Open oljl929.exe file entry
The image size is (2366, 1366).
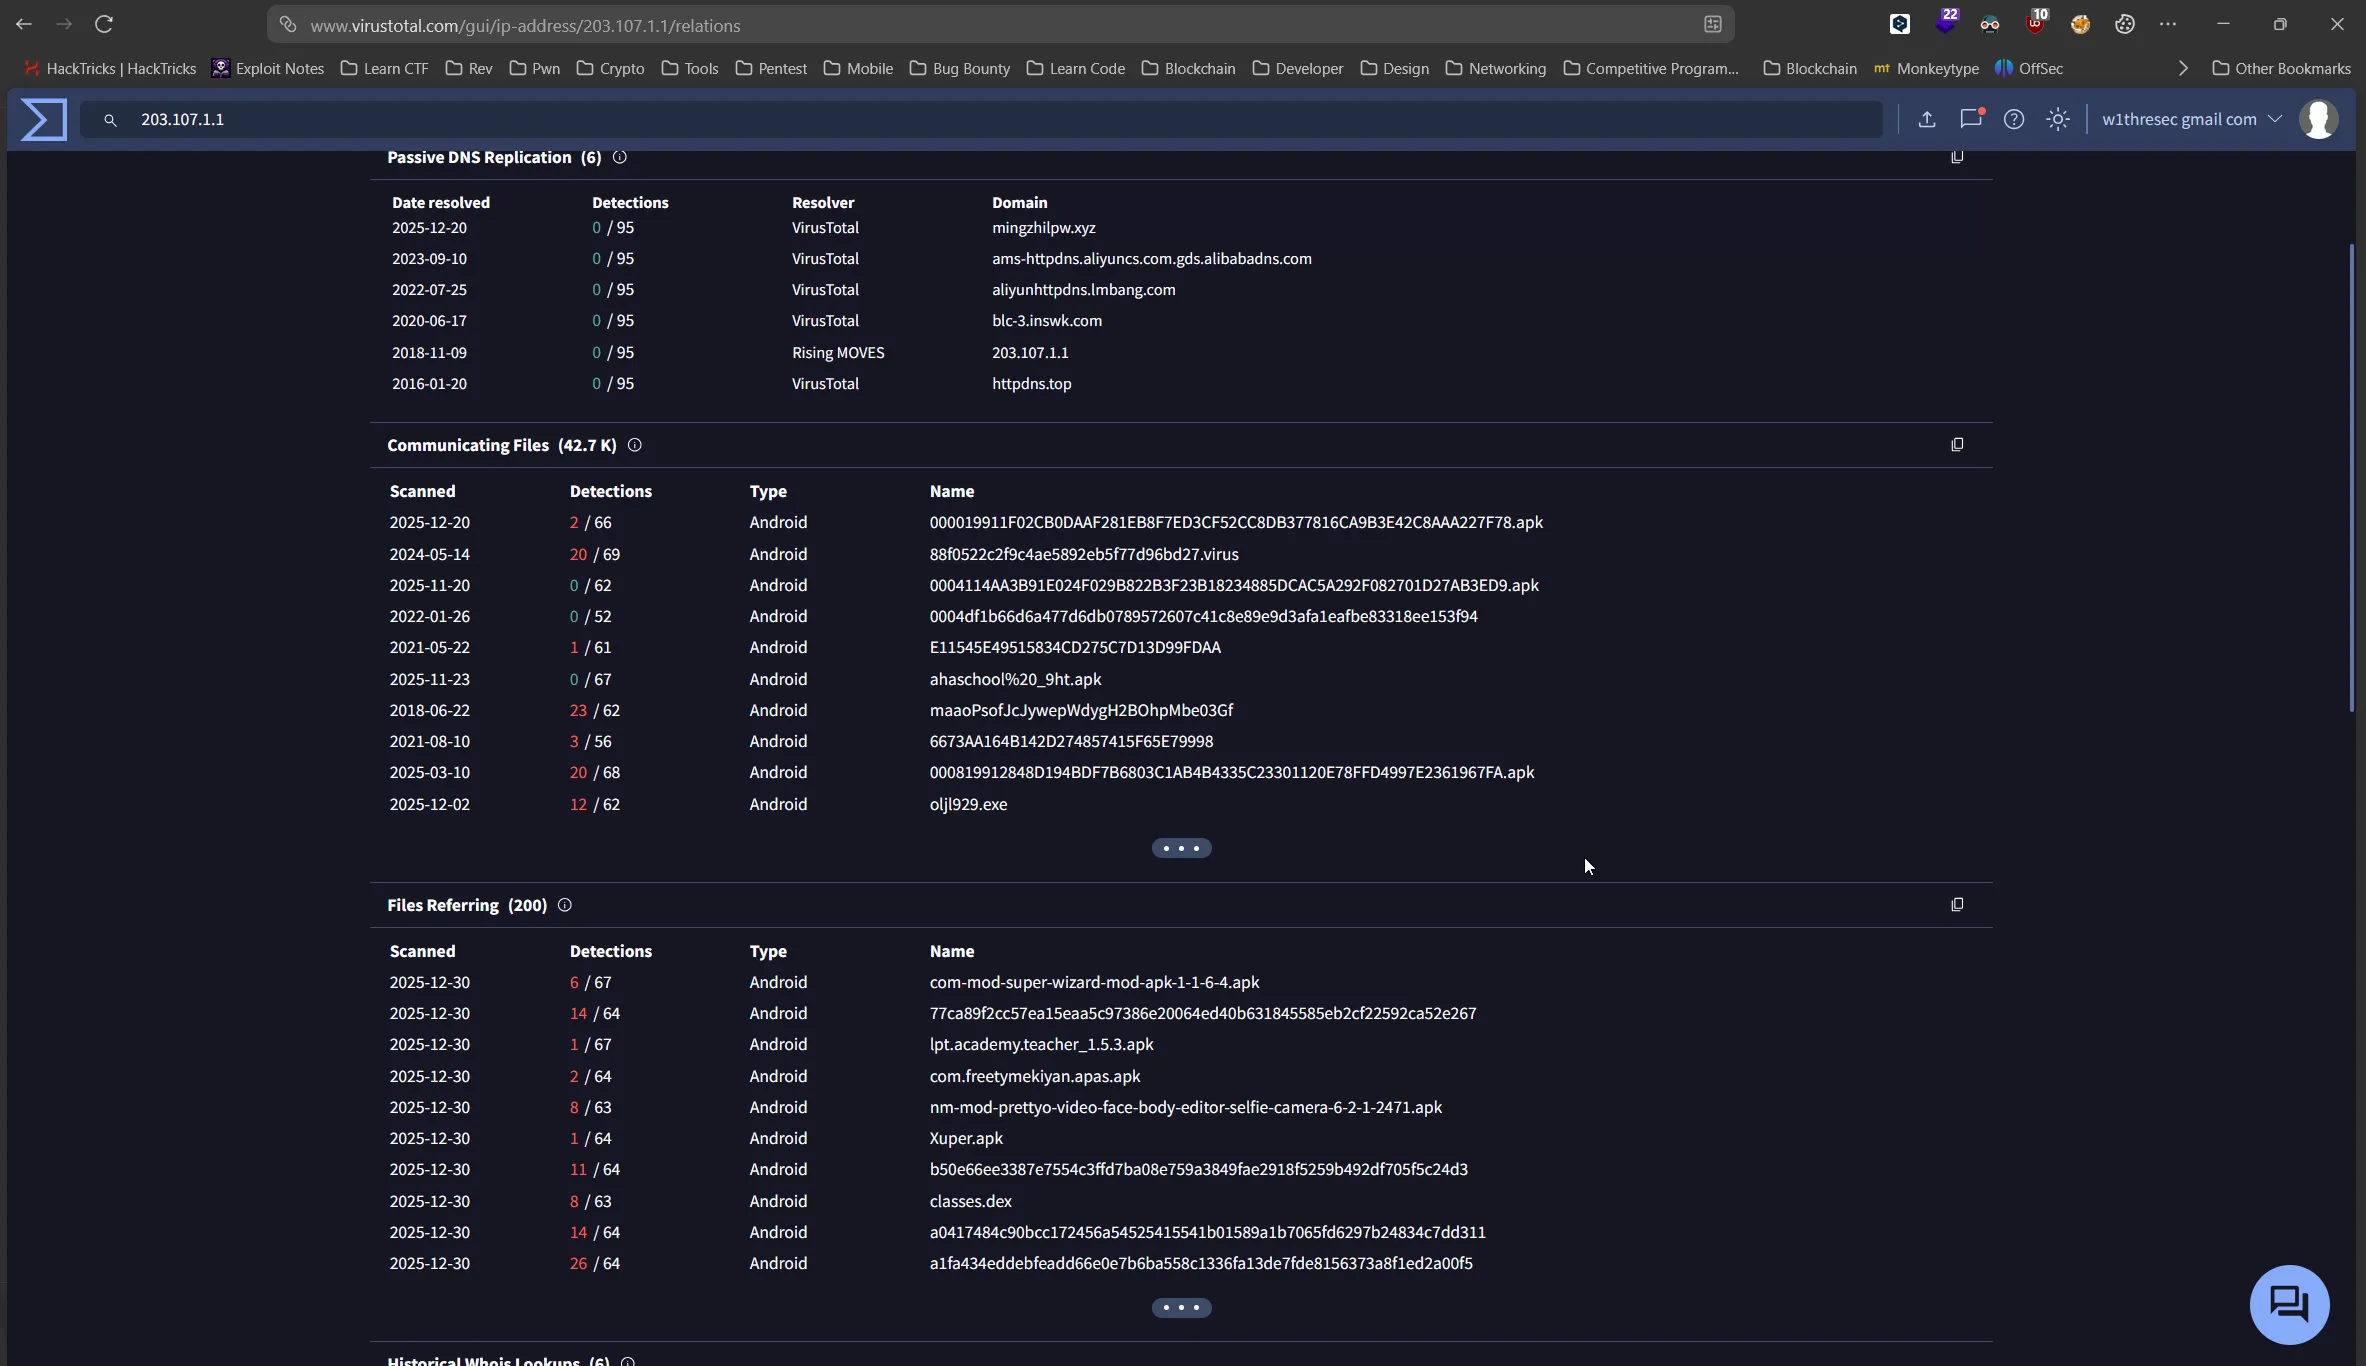coord(968,804)
